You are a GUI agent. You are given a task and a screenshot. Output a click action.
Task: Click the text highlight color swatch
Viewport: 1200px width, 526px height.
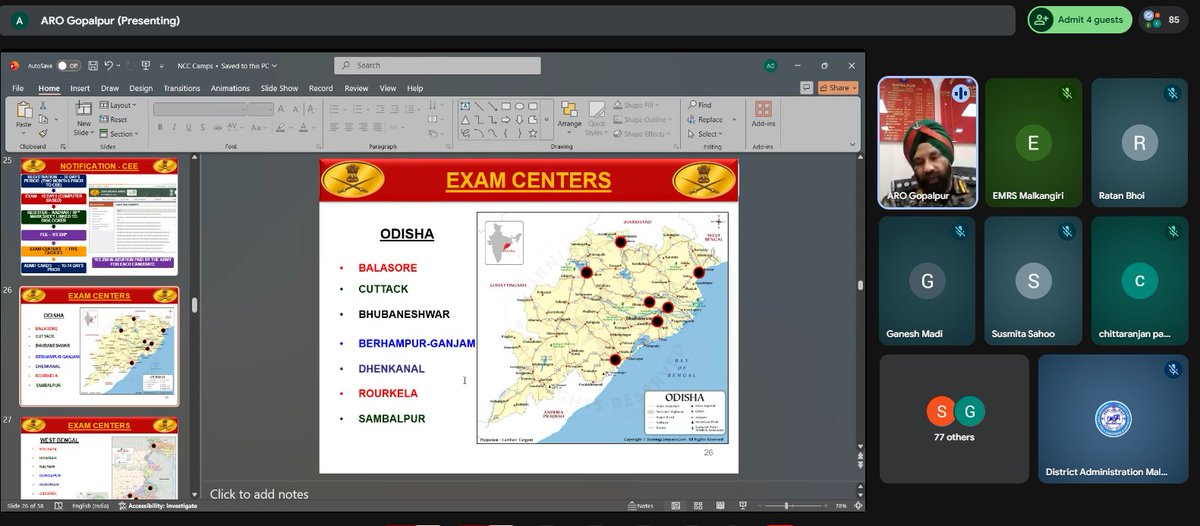point(280,127)
